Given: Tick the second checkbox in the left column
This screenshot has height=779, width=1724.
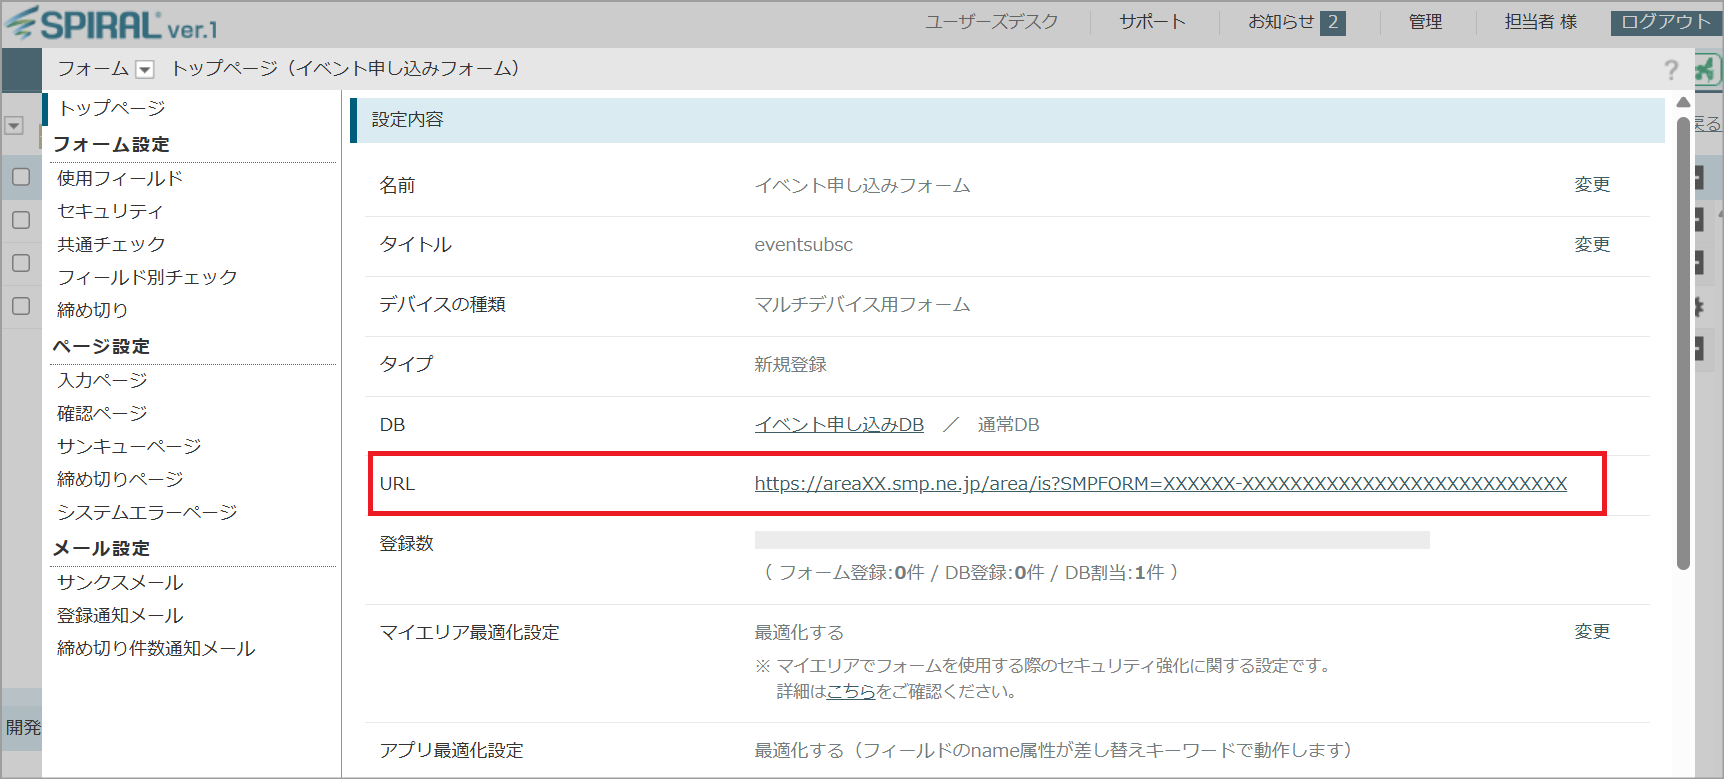Looking at the screenshot, I should [21, 220].
